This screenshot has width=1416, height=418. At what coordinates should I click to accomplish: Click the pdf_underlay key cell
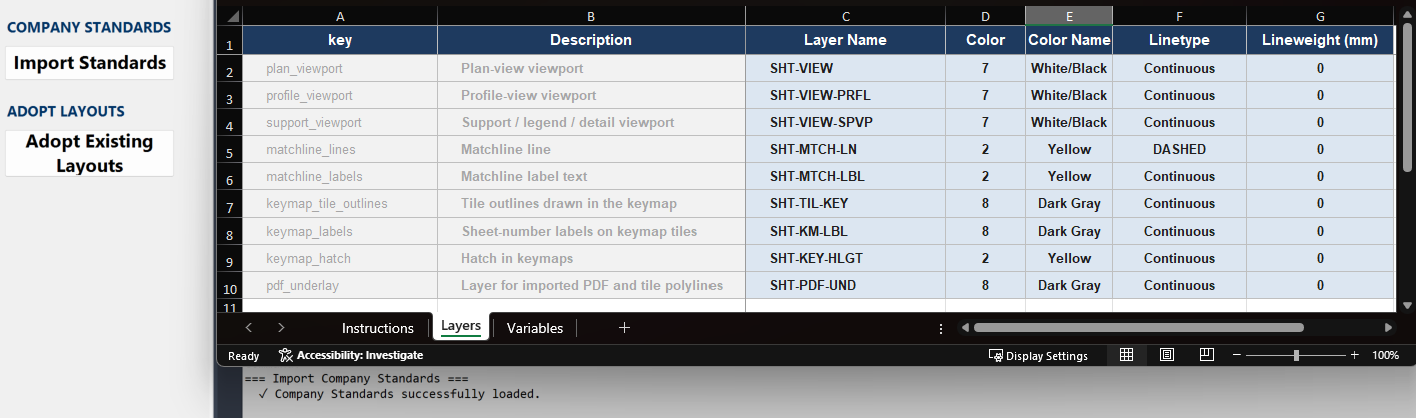point(340,285)
